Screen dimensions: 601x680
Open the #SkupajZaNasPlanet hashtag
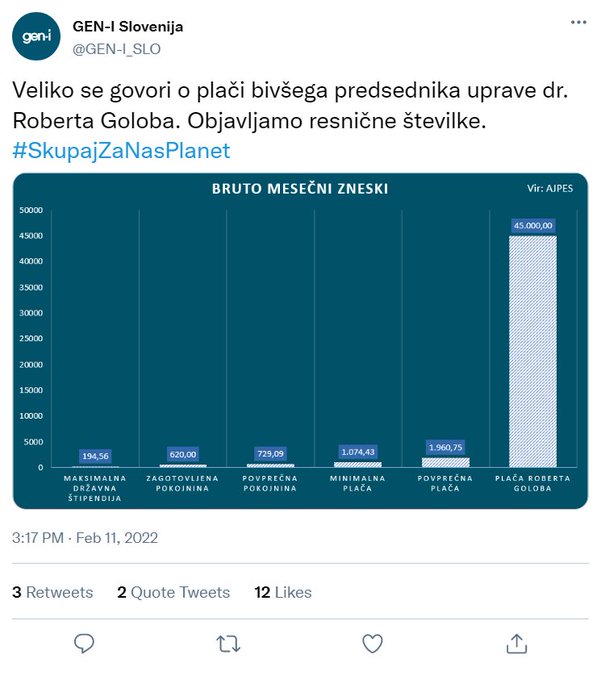pyautogui.click(x=121, y=150)
